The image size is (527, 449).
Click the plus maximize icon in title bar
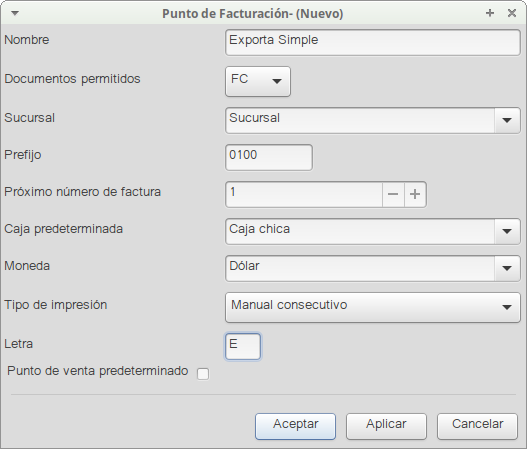[490, 13]
